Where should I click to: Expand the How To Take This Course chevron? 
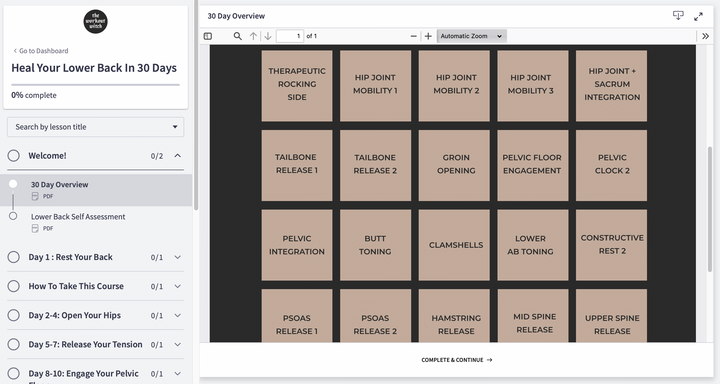[178, 286]
